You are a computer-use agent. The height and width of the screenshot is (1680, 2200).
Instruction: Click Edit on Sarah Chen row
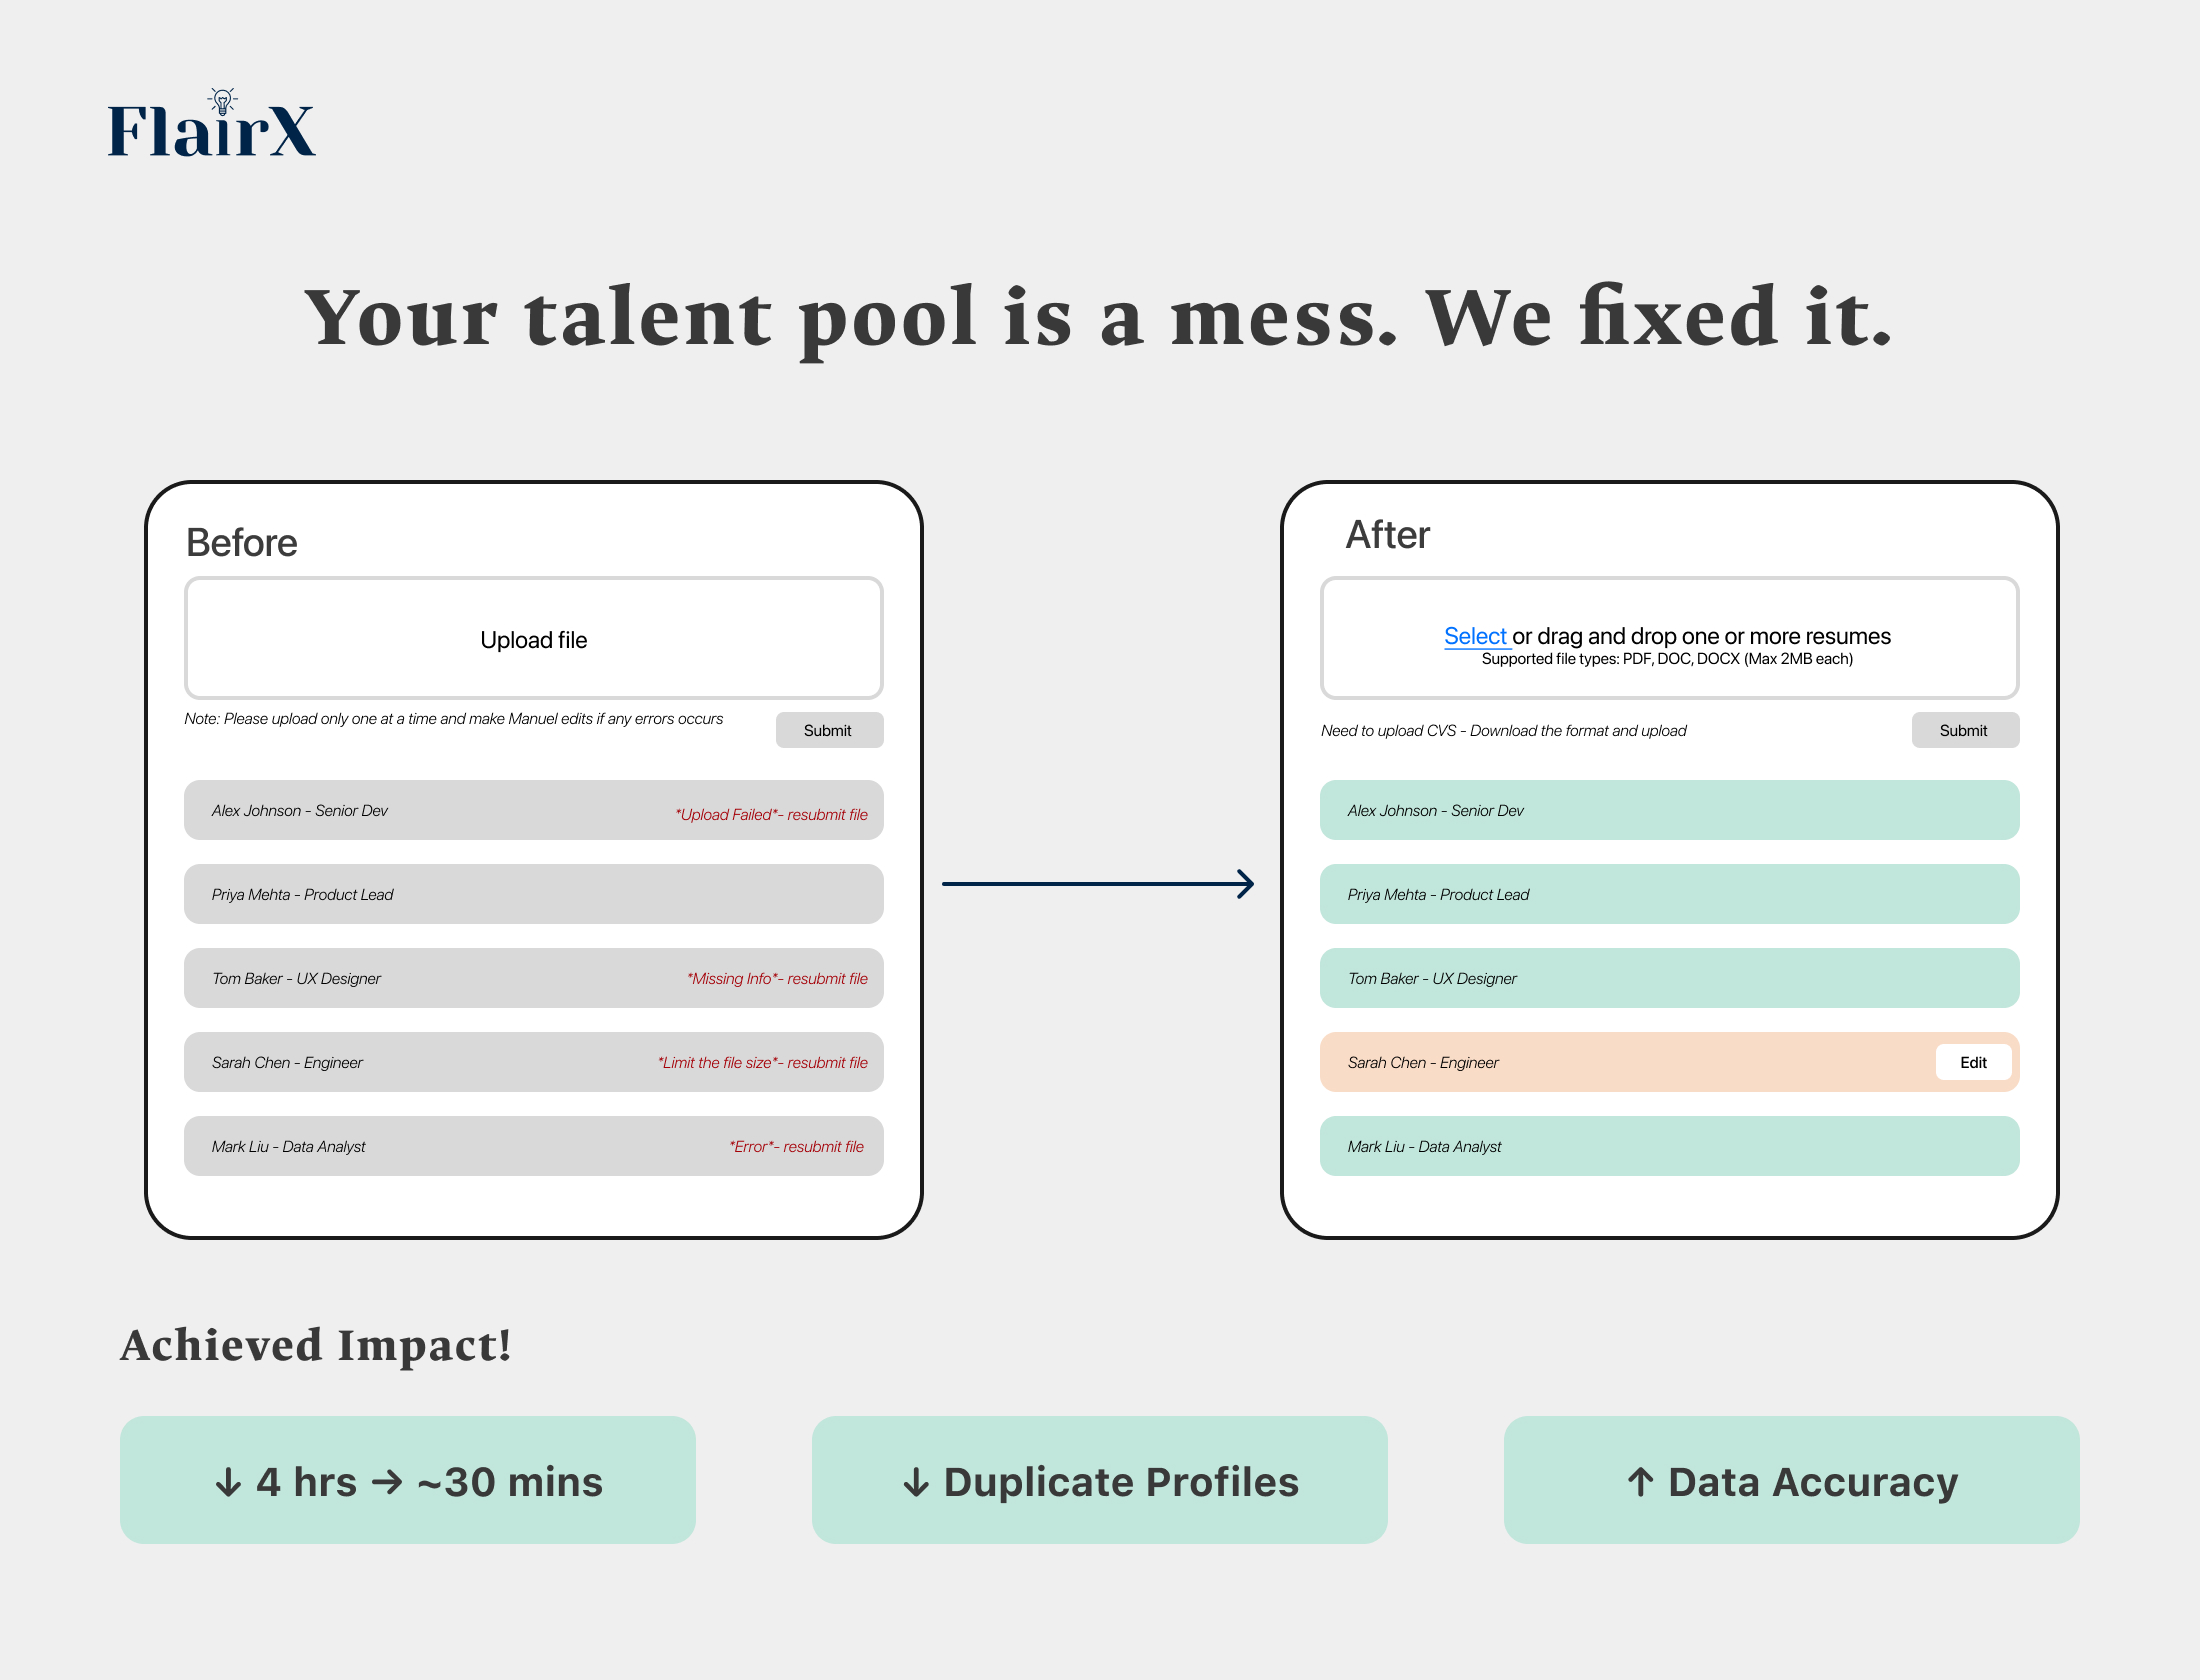[1973, 1062]
